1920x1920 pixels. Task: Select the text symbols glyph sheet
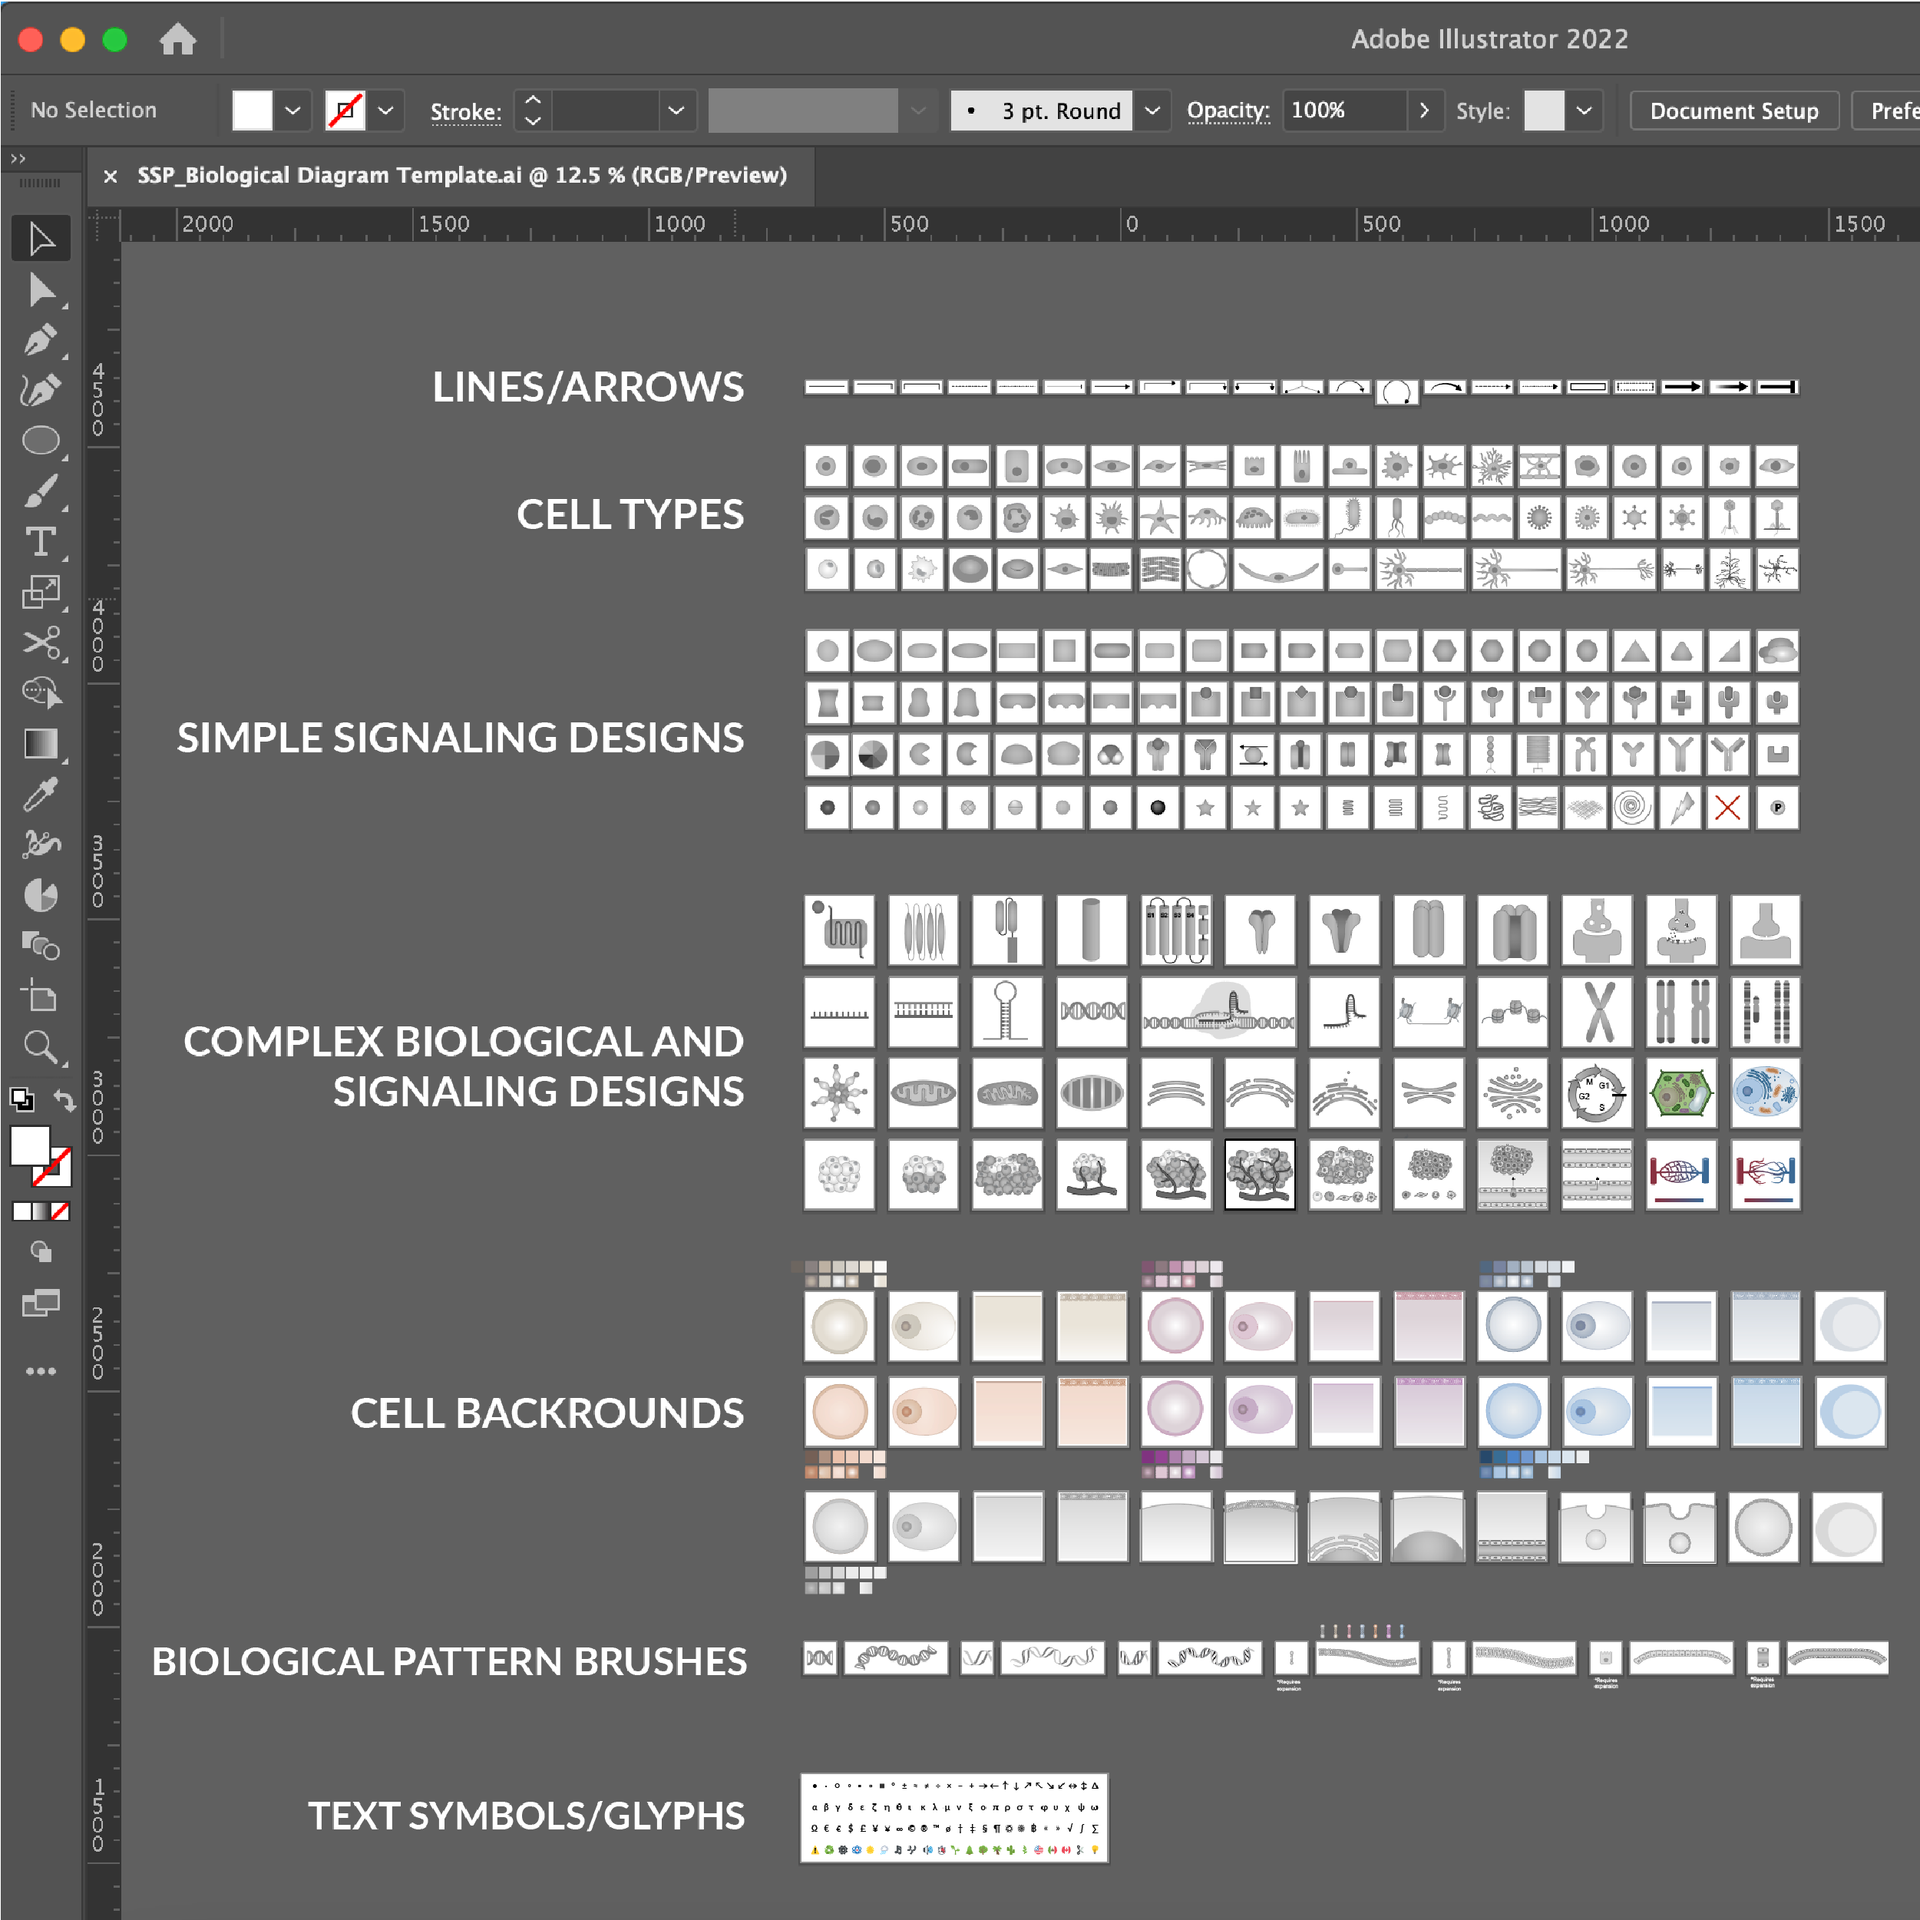[954, 1818]
